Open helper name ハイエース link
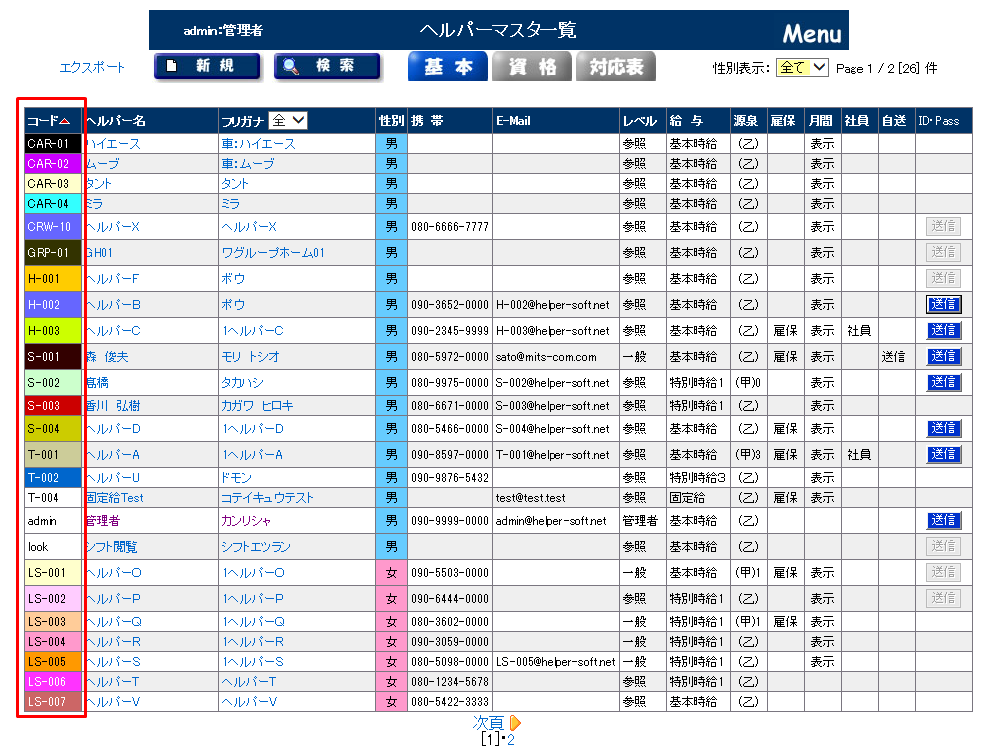Screen dimensions: 987x756 (x=112, y=144)
